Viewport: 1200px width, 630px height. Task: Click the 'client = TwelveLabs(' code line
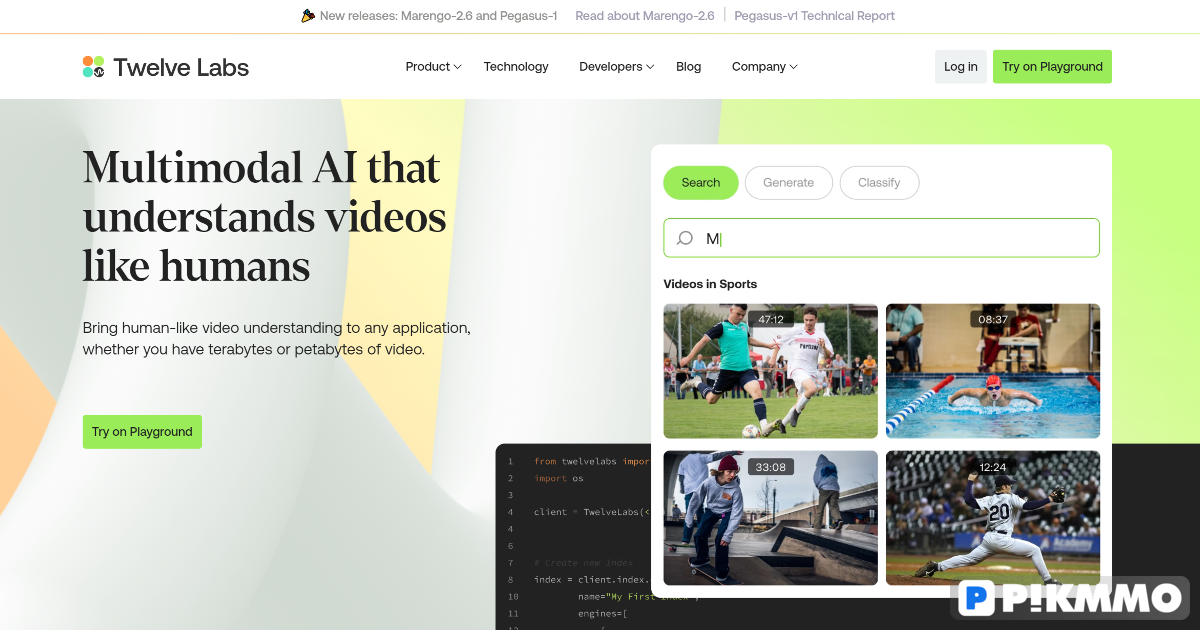tap(592, 512)
